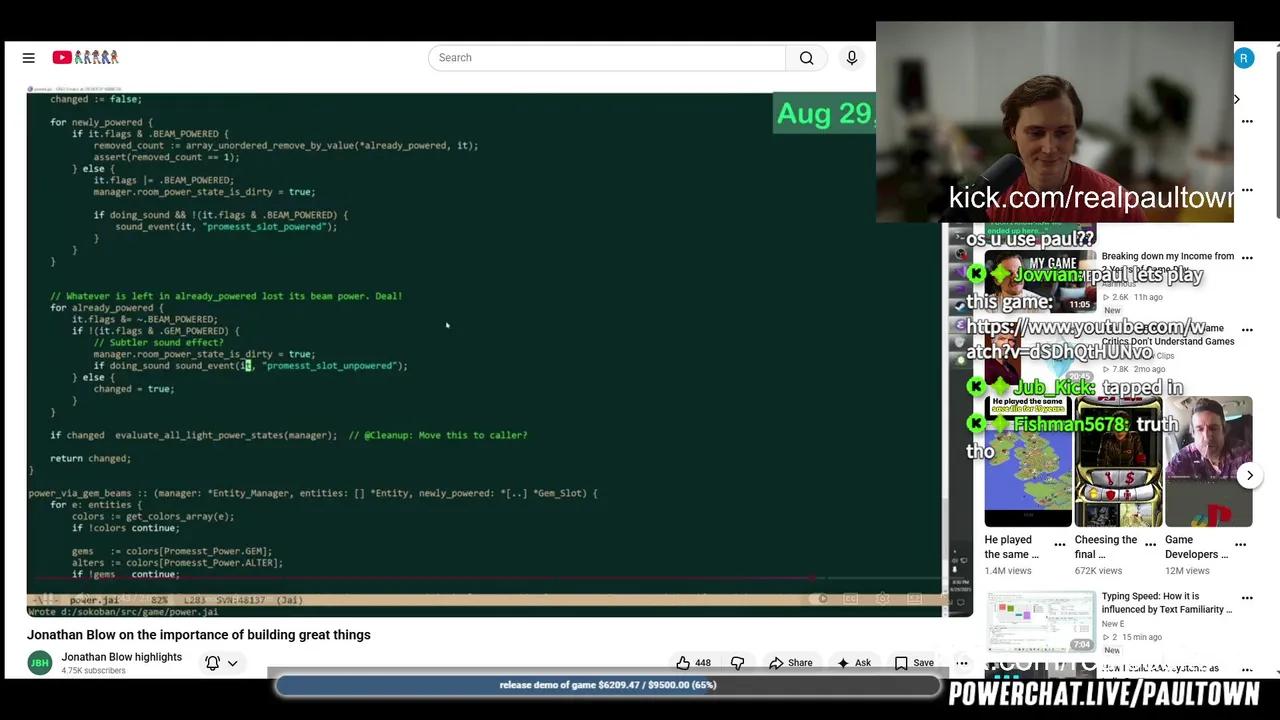
Task: Open options for He played the same short
Action: [x=1060, y=545]
